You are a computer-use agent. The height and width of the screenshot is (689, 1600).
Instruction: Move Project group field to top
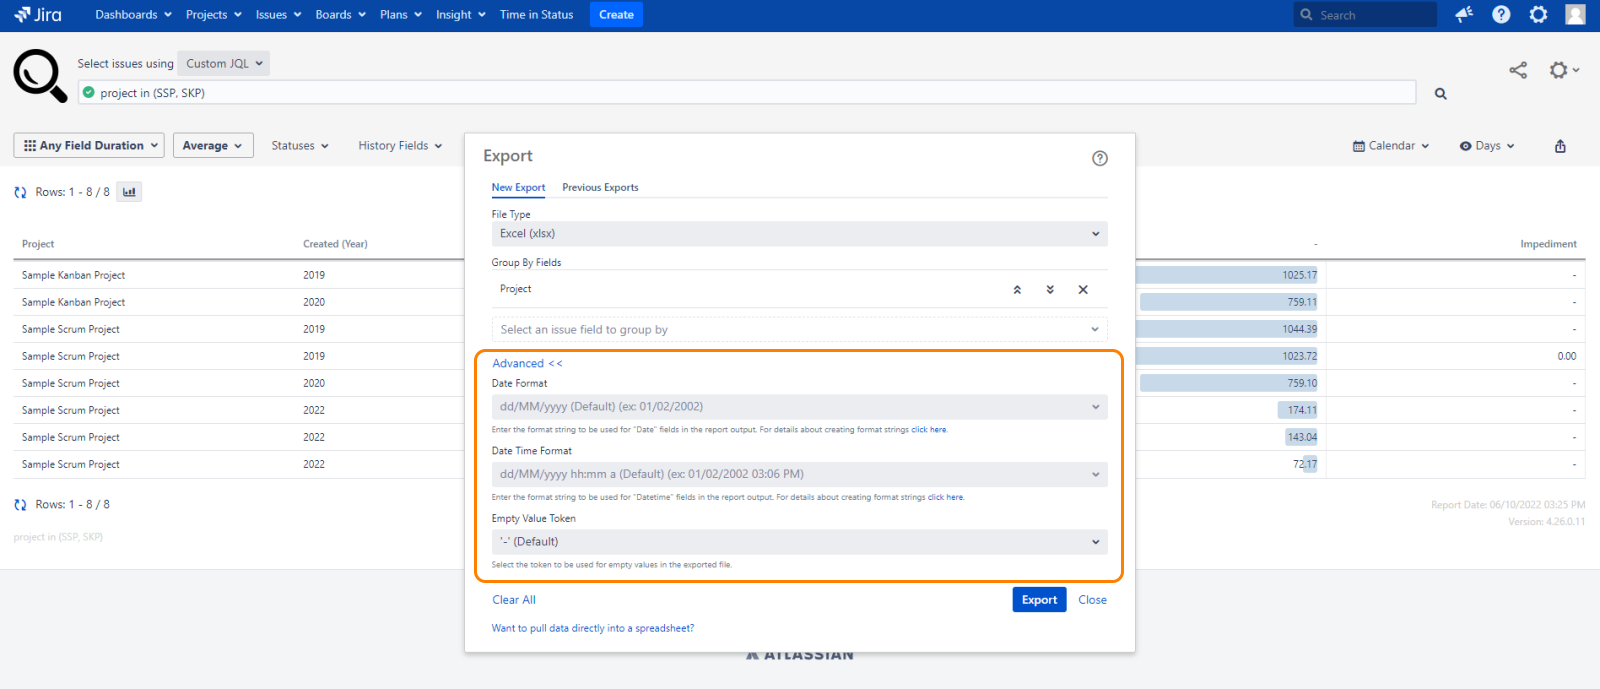coord(1017,290)
